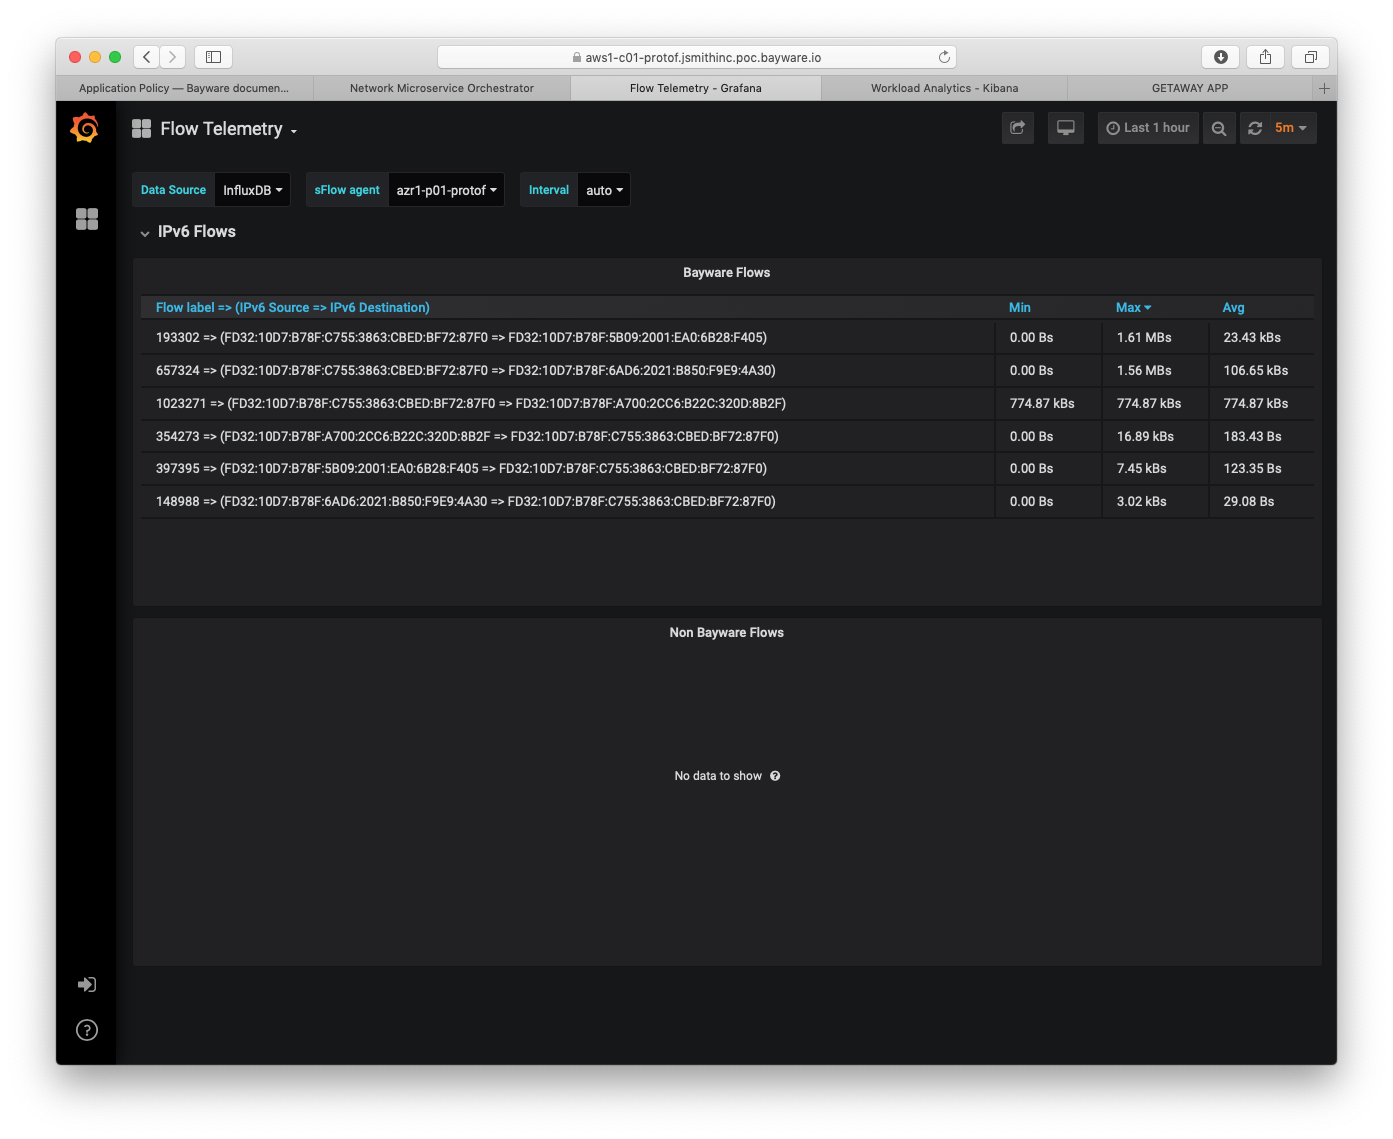Click the 3.02 kBs max value

tap(1141, 502)
